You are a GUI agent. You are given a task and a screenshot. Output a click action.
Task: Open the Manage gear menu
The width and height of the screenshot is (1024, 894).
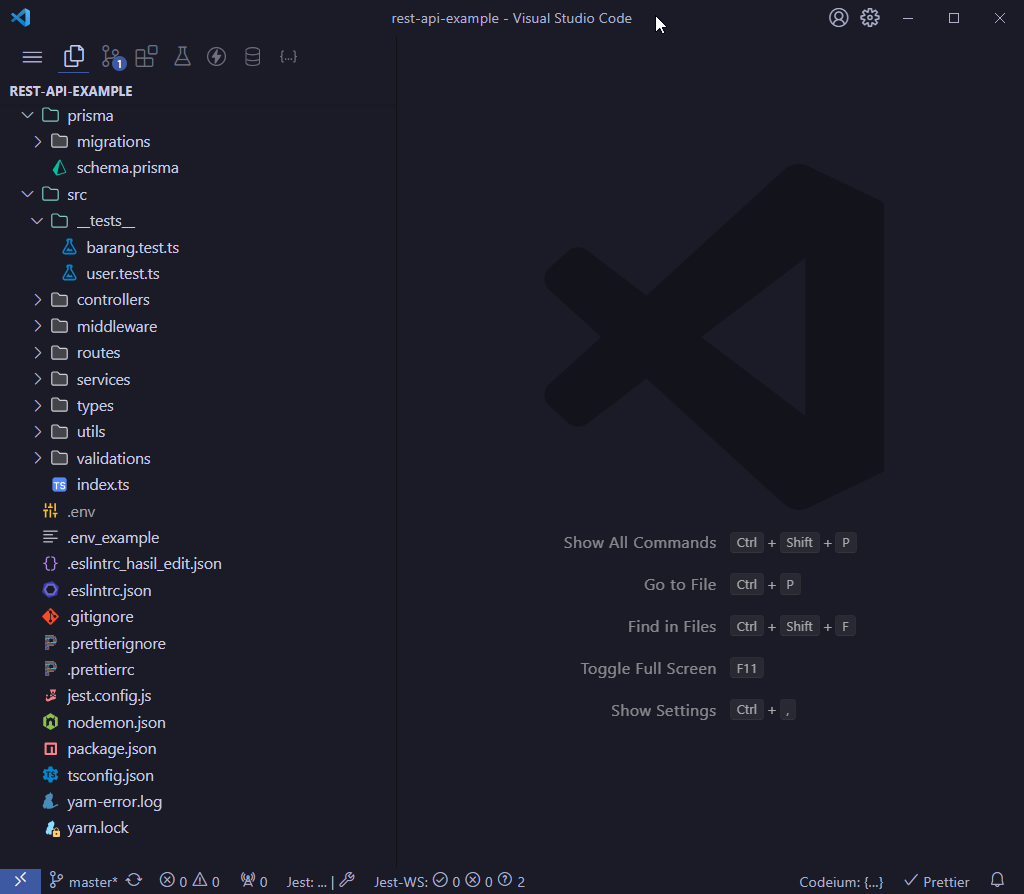tap(870, 18)
